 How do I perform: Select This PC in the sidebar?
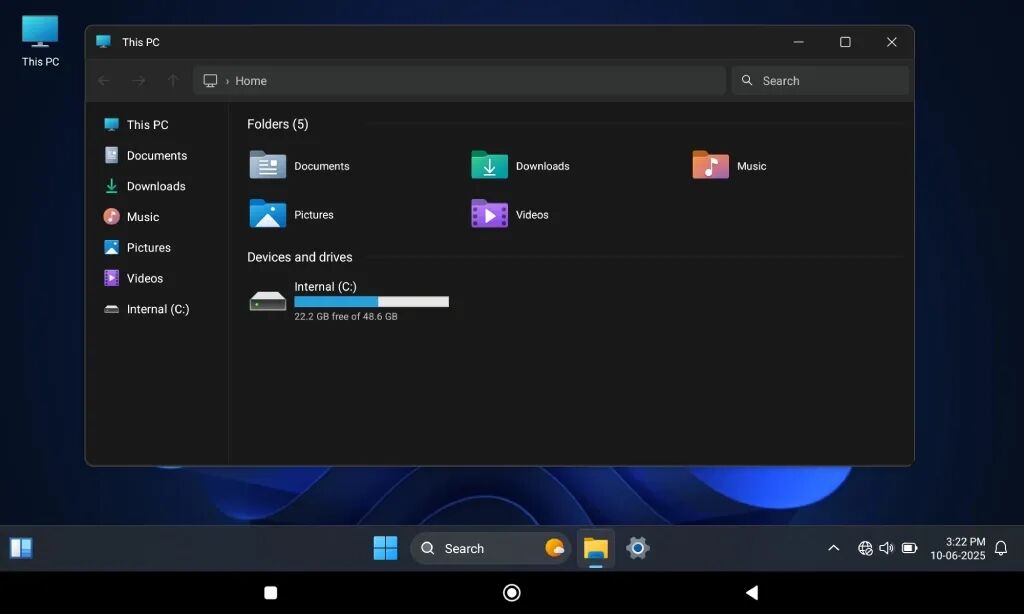coord(147,125)
